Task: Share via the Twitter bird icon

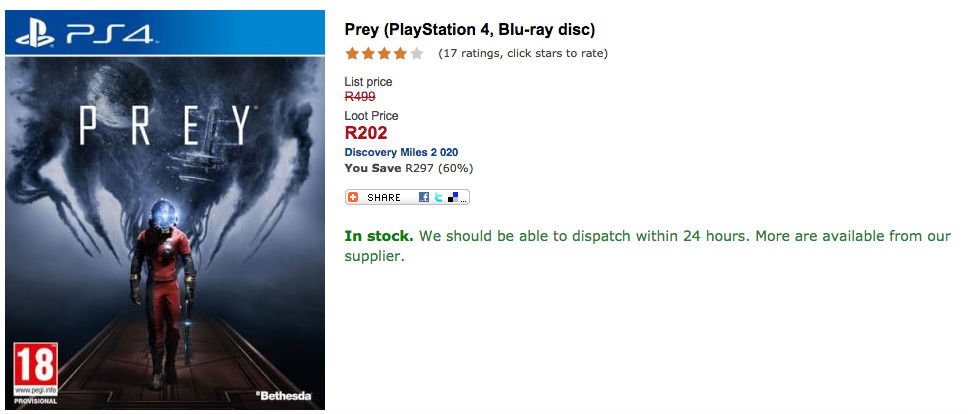Action: tap(439, 198)
